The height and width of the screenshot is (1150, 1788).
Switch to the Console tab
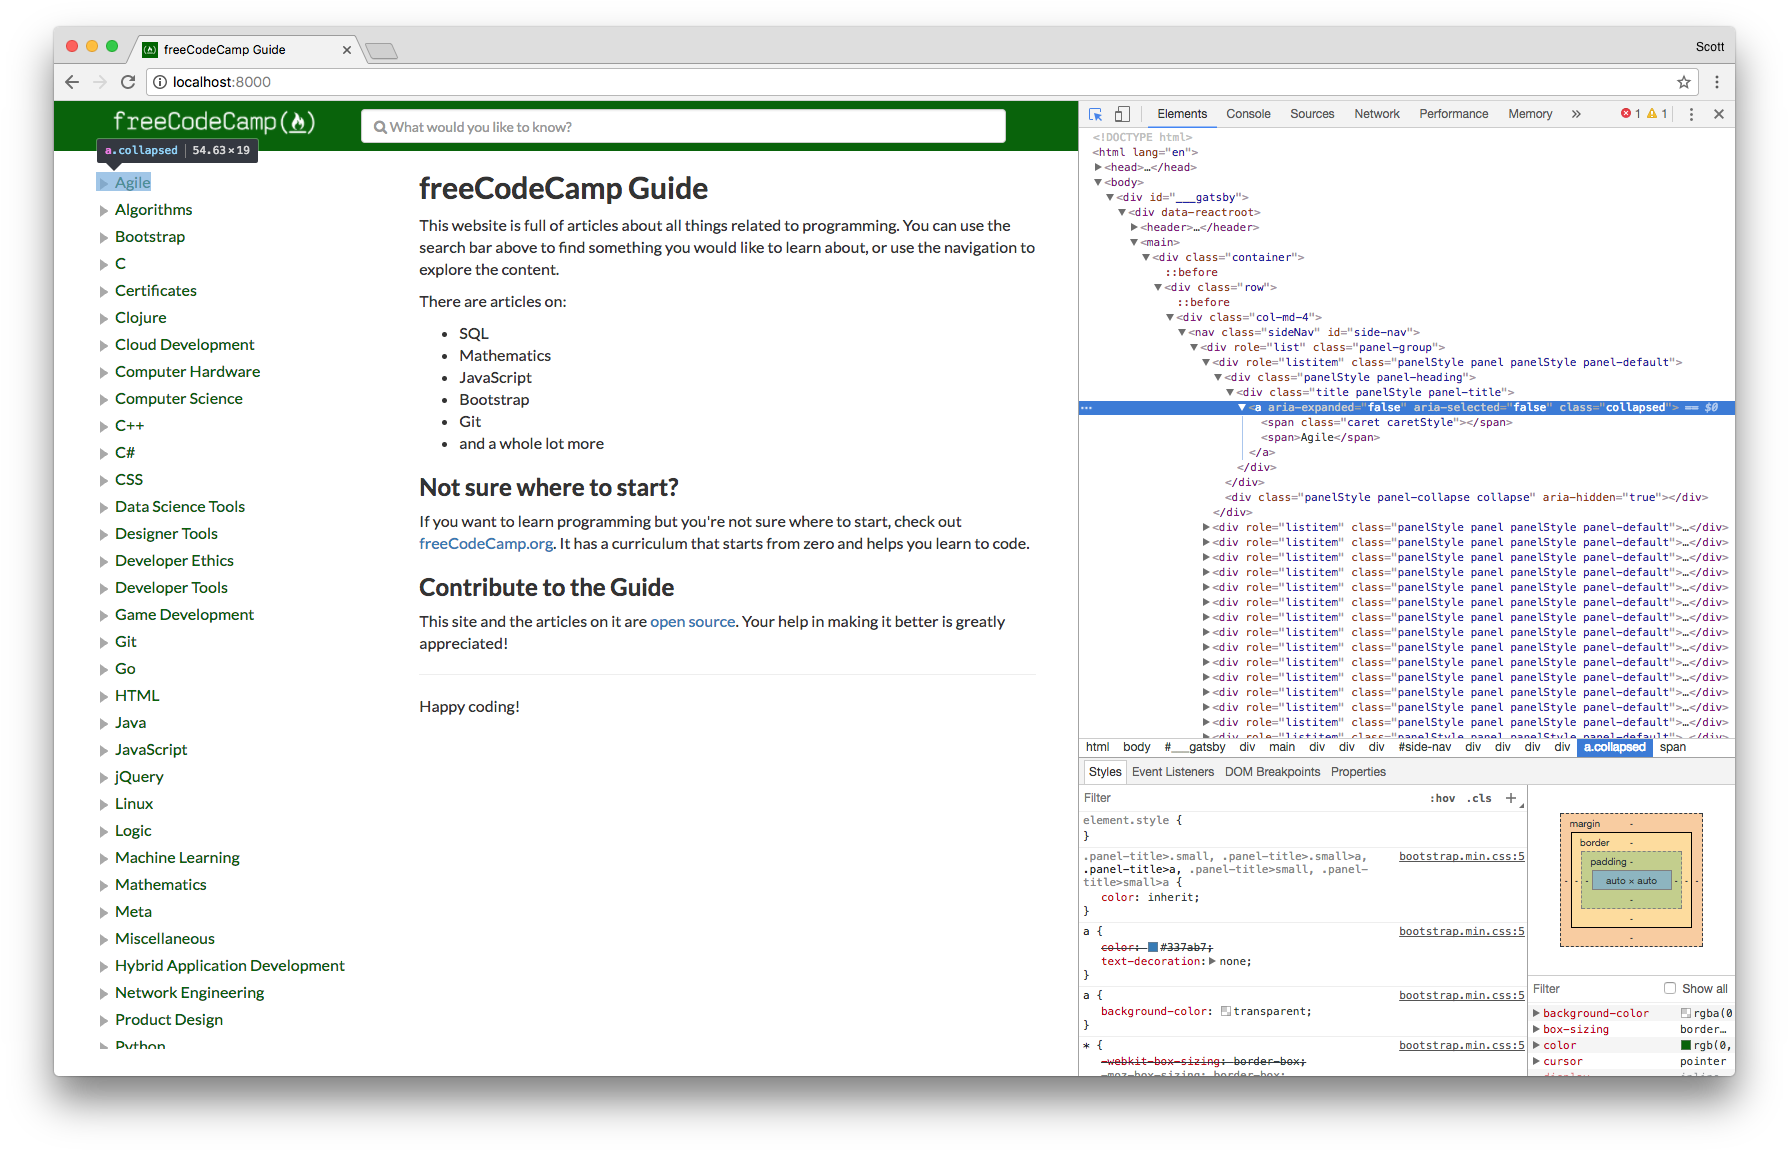(x=1248, y=114)
